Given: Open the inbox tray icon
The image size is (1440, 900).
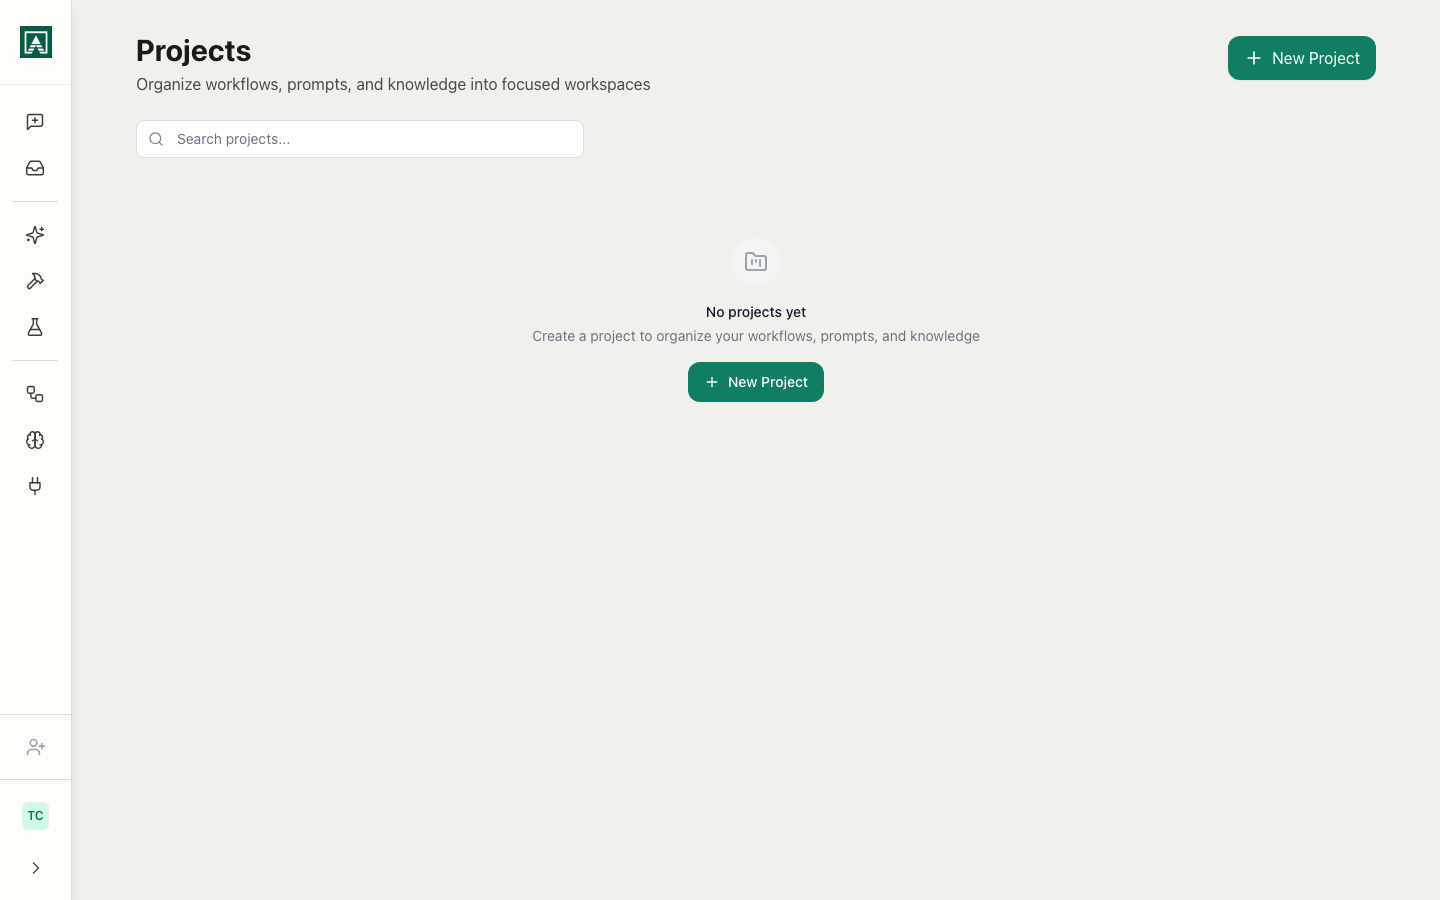Looking at the screenshot, I should (35, 168).
